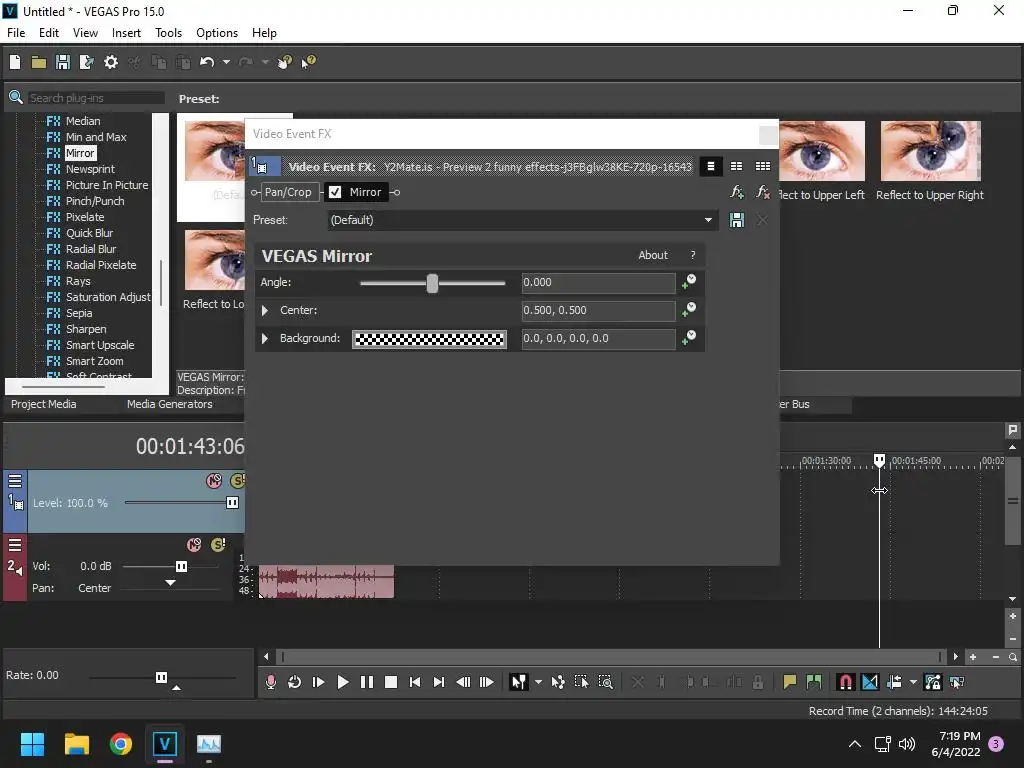Save the Mirror preset floppy icon
The image size is (1024, 768).
(737, 220)
